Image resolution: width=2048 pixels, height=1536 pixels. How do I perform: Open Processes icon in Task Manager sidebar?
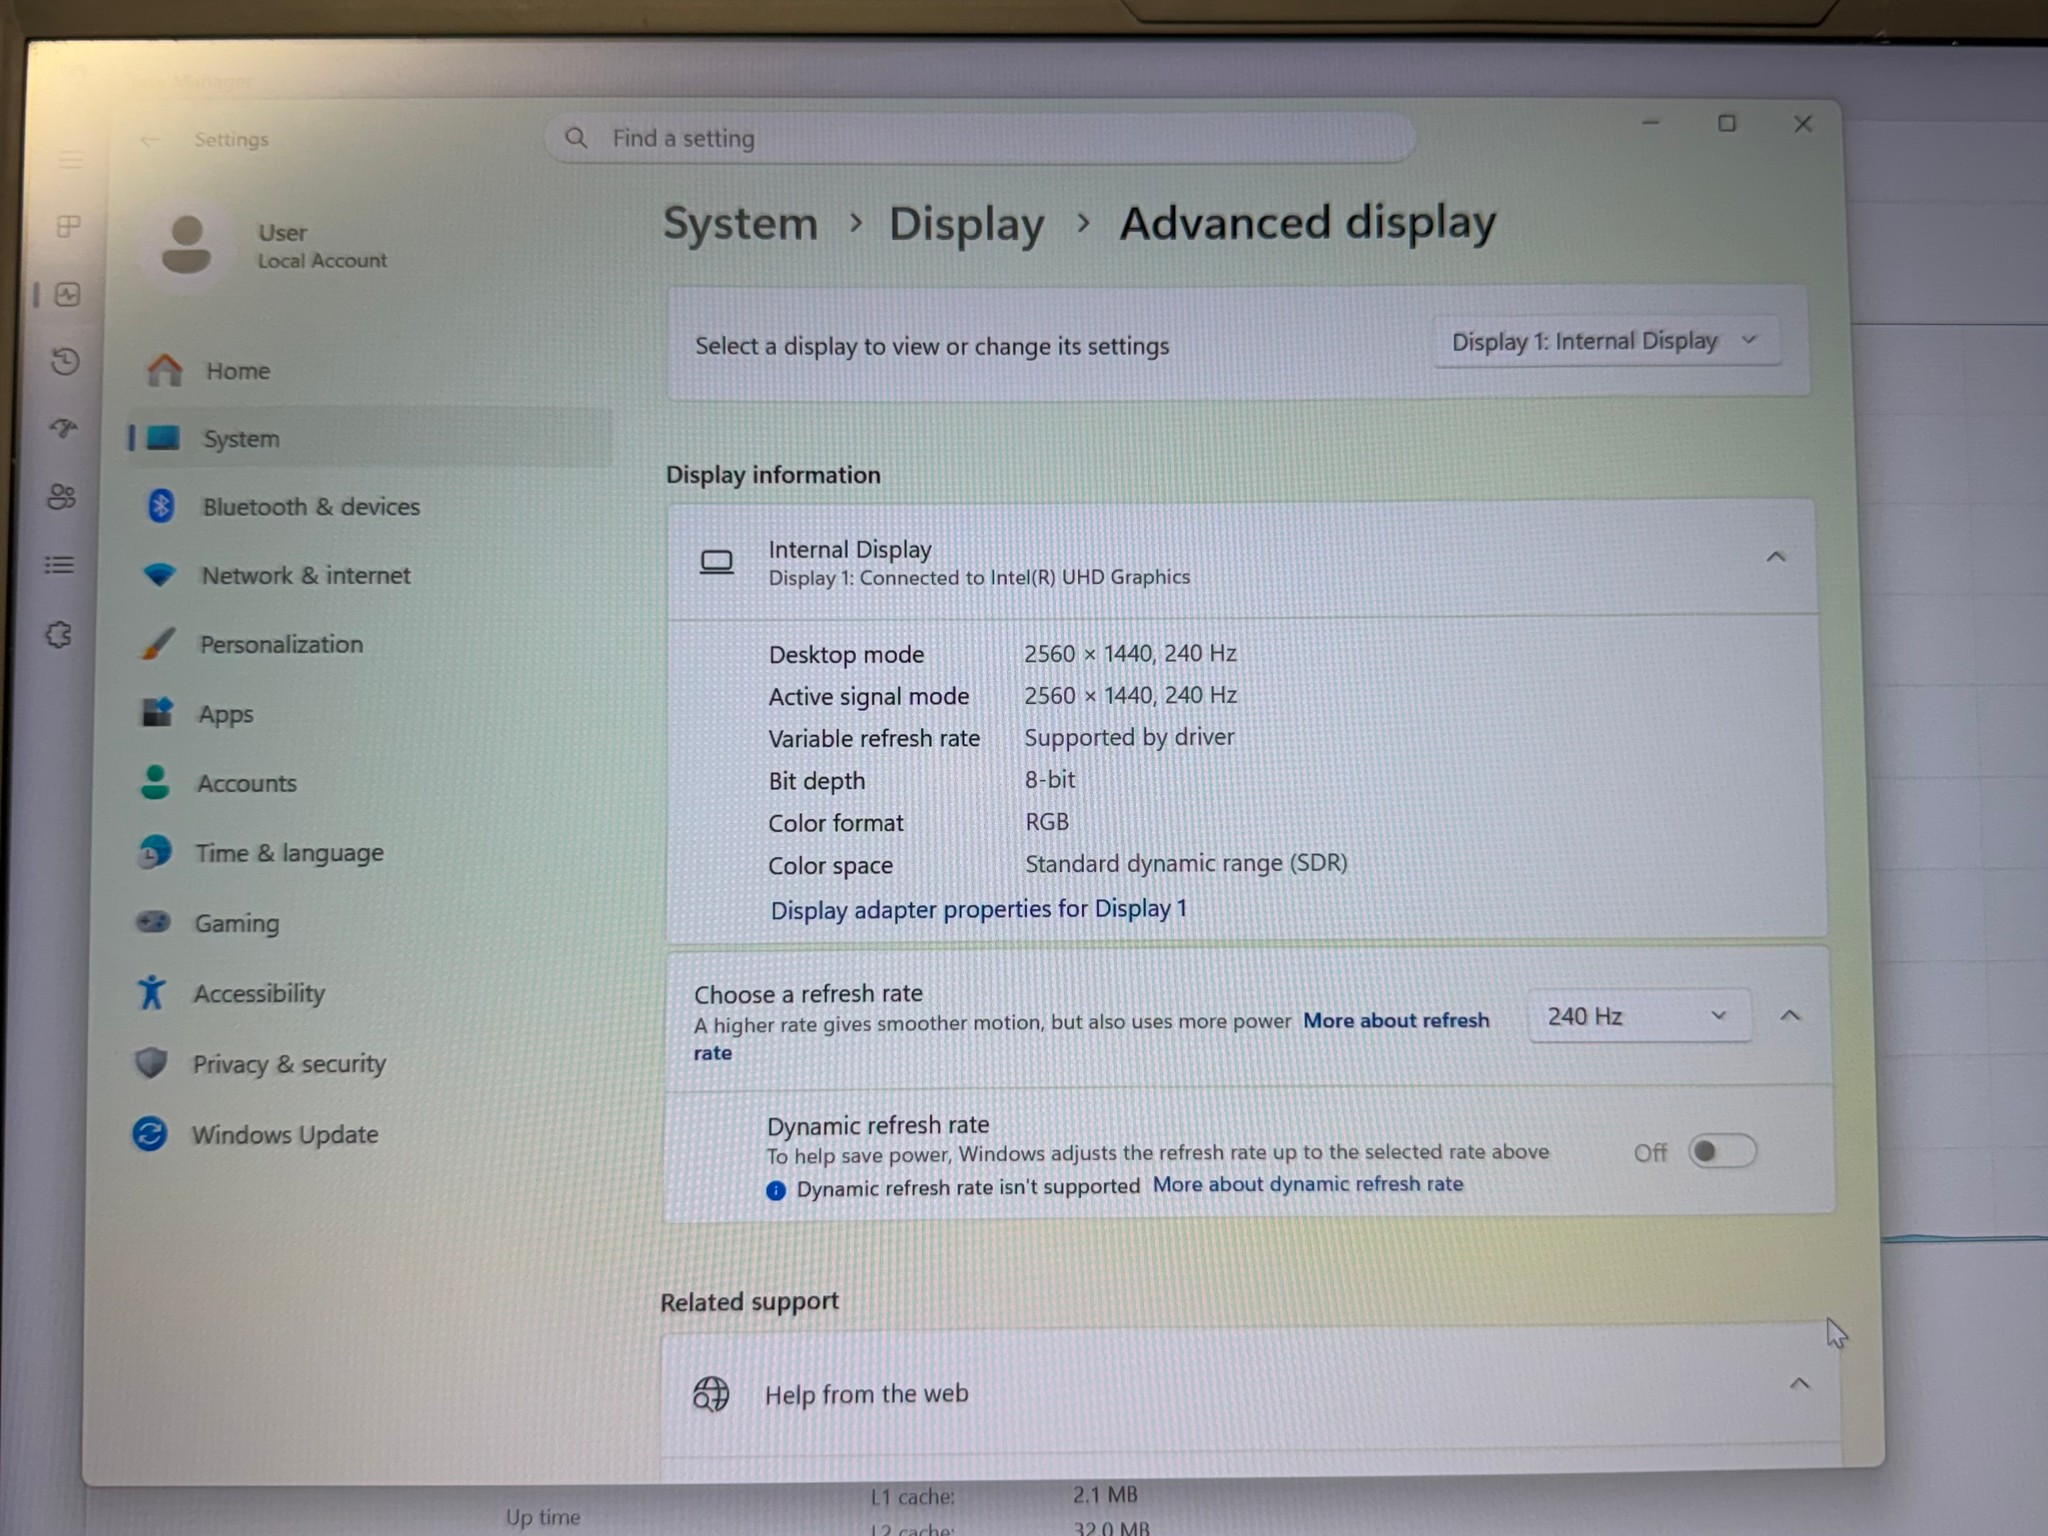click(x=68, y=226)
